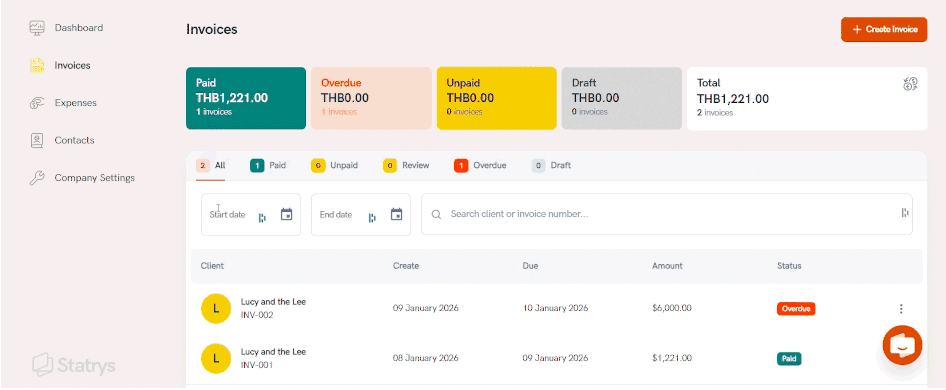Click the 08 January 2026 create date
This screenshot has height=390, width=946.
tap(425, 359)
